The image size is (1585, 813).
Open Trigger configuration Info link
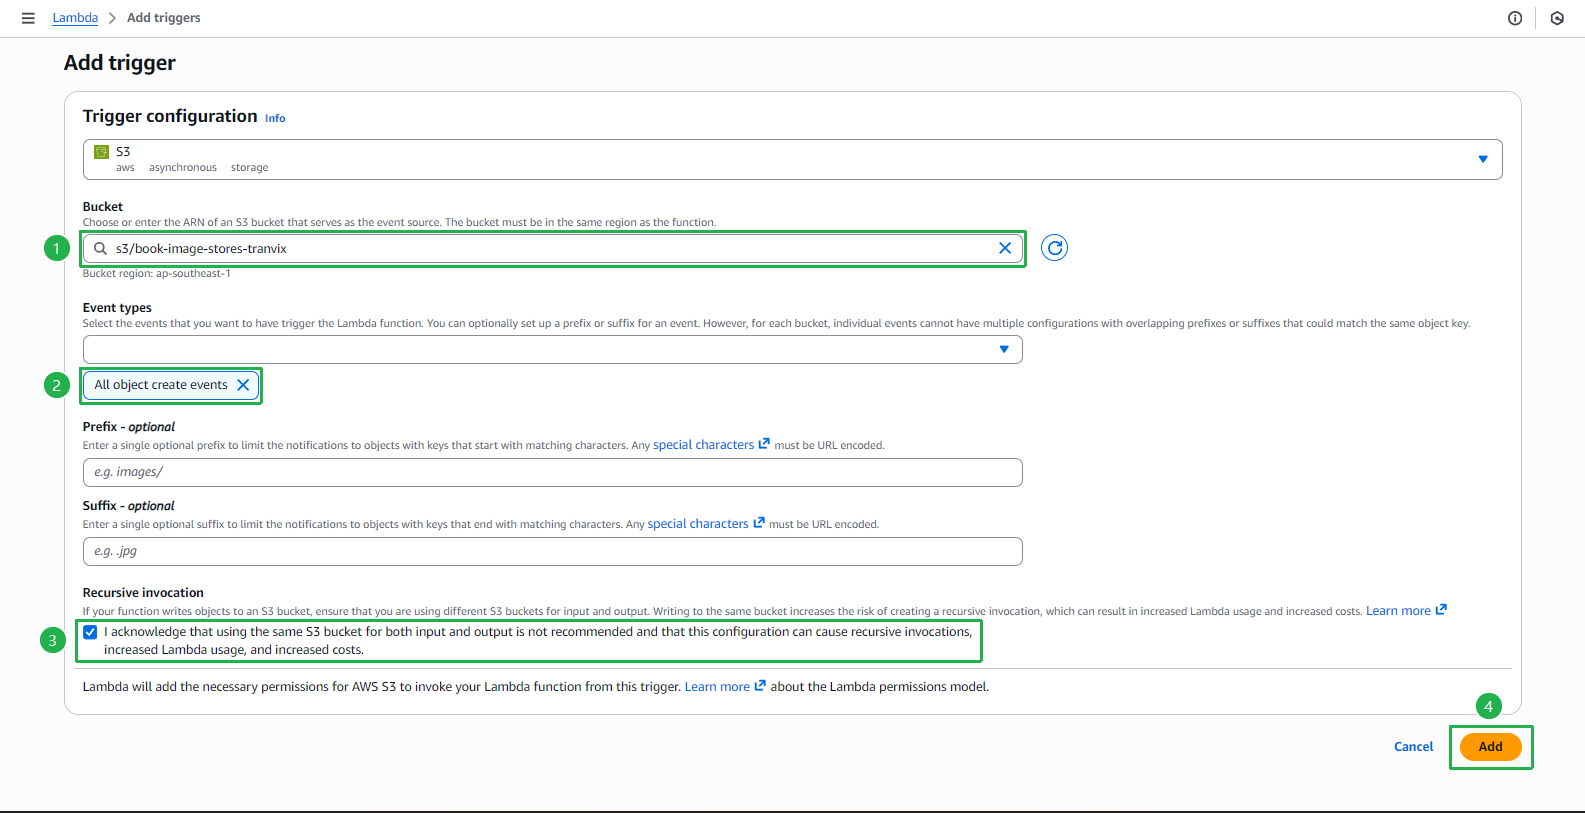(x=275, y=118)
